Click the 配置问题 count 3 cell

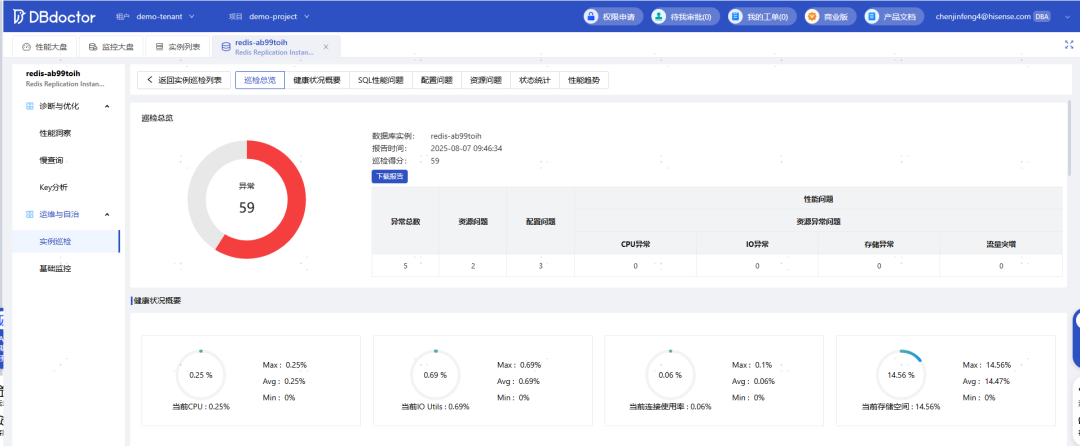[x=541, y=266]
